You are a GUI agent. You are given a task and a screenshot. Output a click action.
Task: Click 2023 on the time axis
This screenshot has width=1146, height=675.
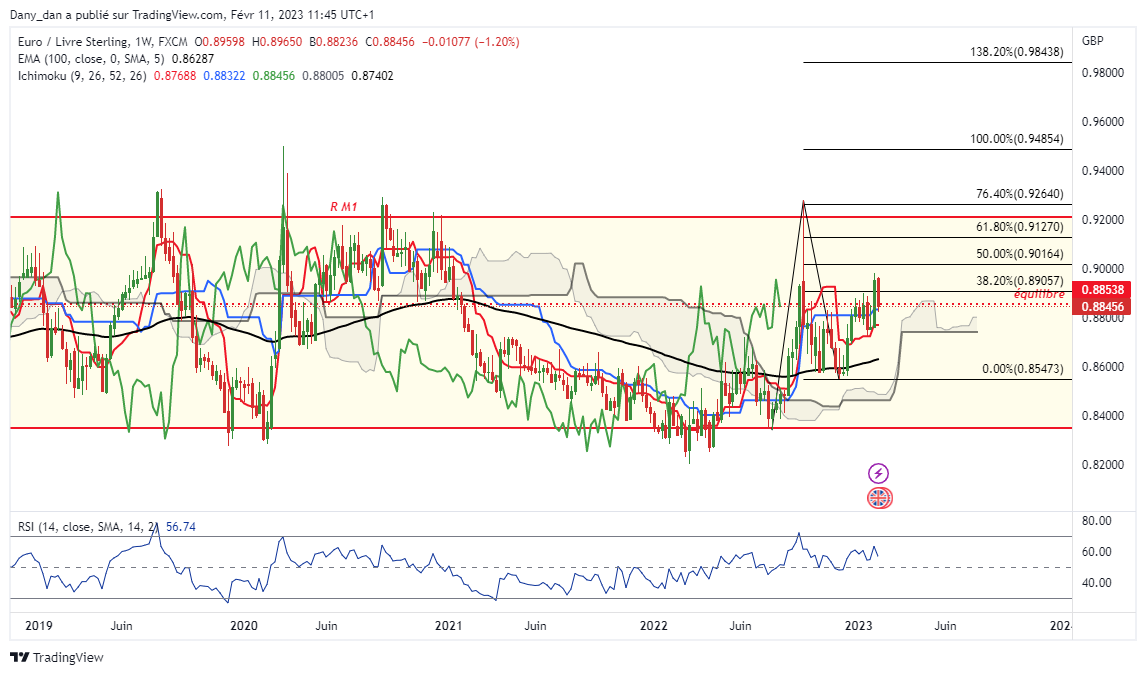(x=858, y=626)
